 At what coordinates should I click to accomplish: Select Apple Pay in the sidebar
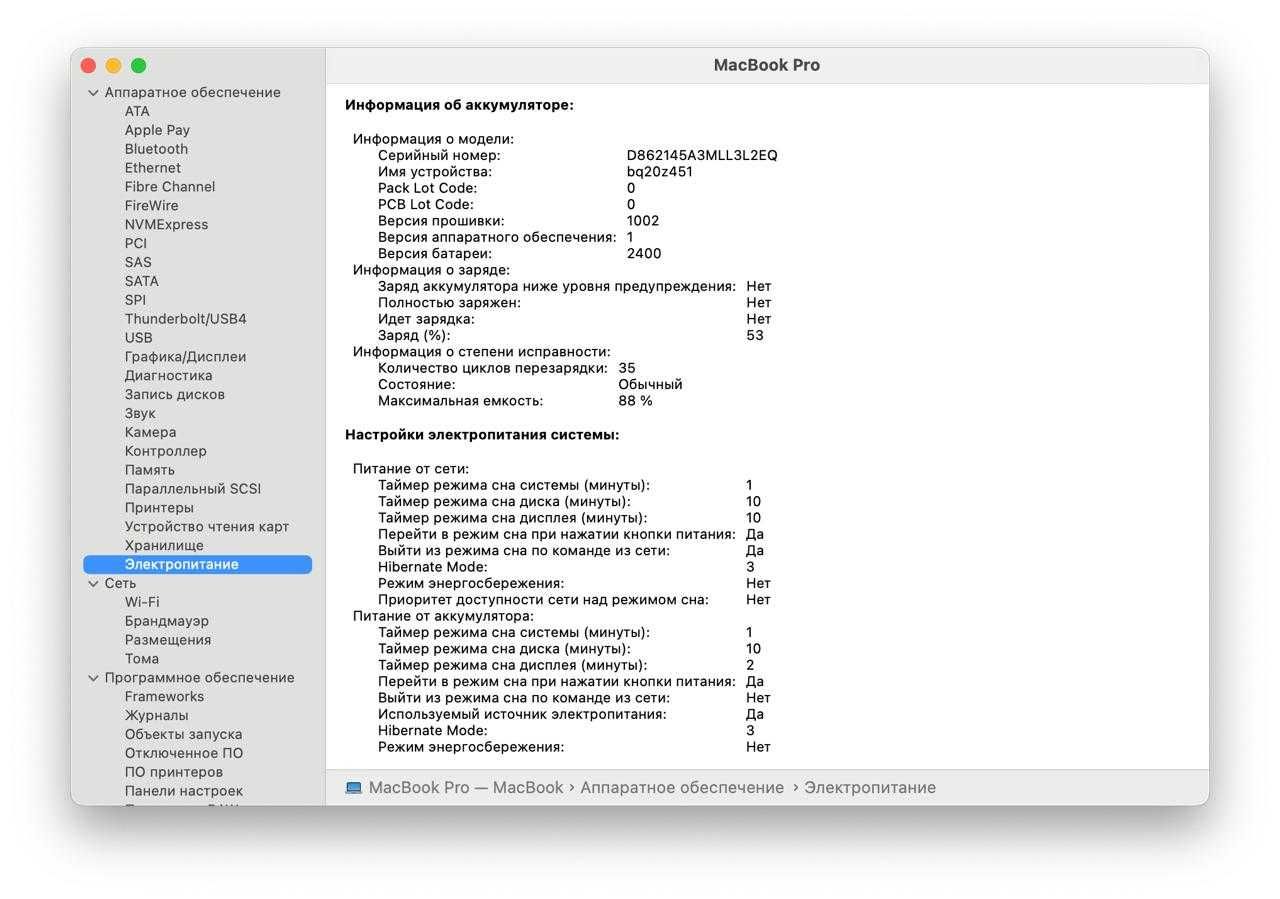point(157,130)
